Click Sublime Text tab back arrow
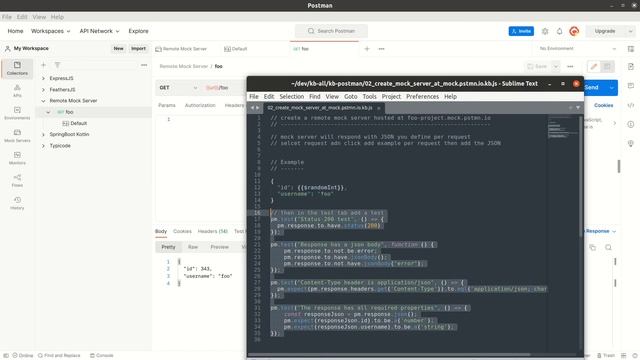 click(x=252, y=108)
